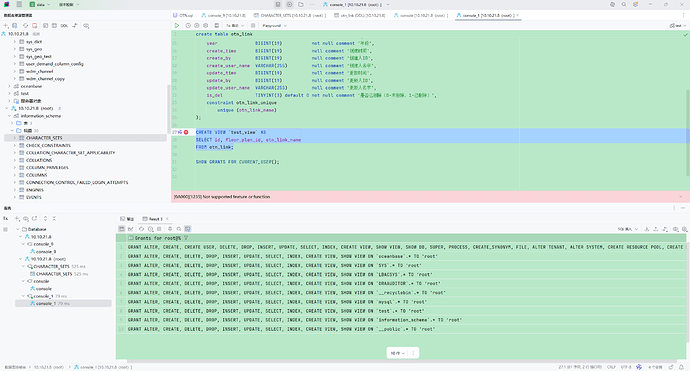690x371 pixels.
Task: Run the query with the green Execute icon
Action: click(x=177, y=26)
